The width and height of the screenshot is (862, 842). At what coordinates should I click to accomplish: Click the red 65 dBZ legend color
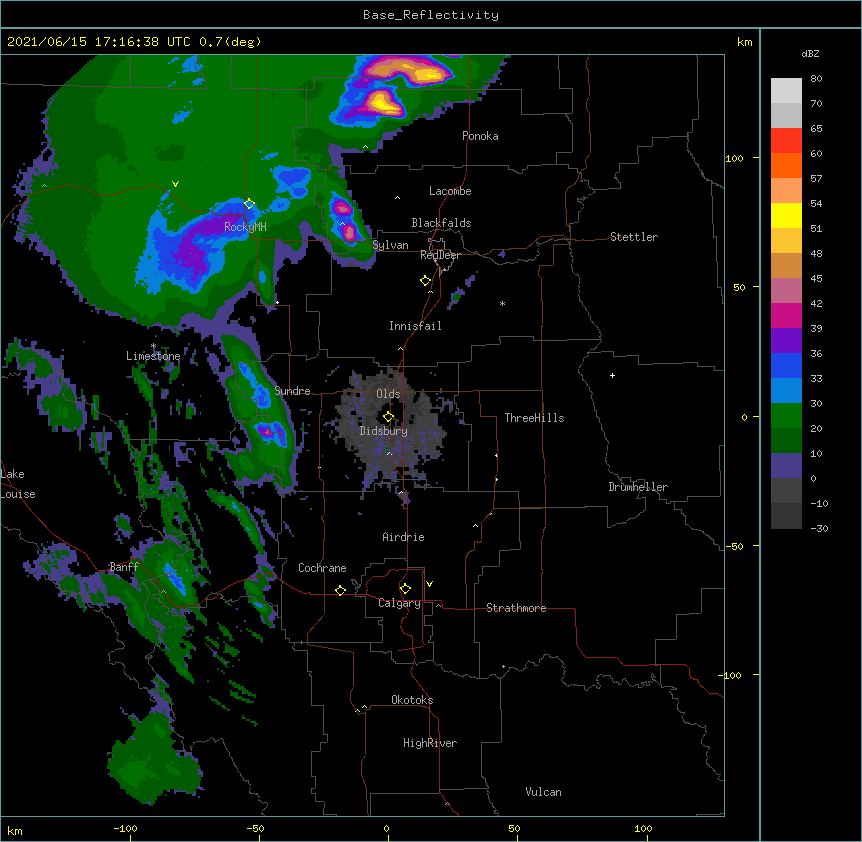point(786,141)
